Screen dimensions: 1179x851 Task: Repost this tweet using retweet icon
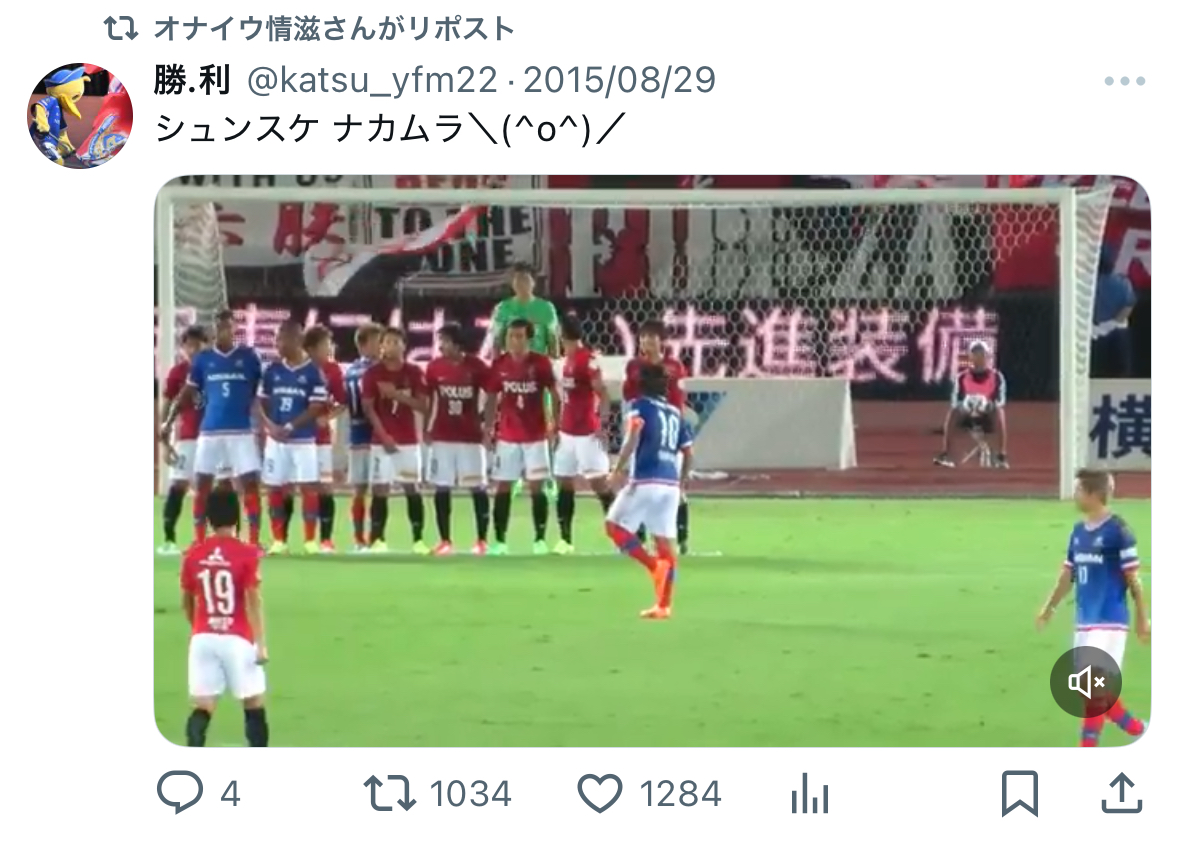(x=389, y=793)
